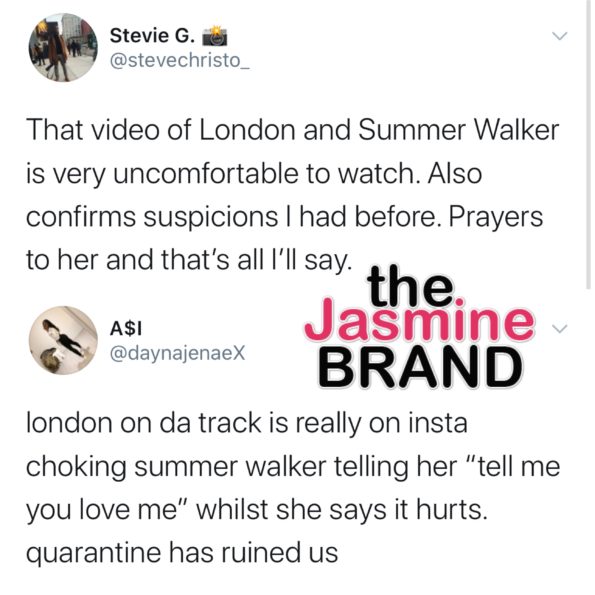Open the tweet starting "london on da track"
595x595 pixels.
(x=293, y=488)
